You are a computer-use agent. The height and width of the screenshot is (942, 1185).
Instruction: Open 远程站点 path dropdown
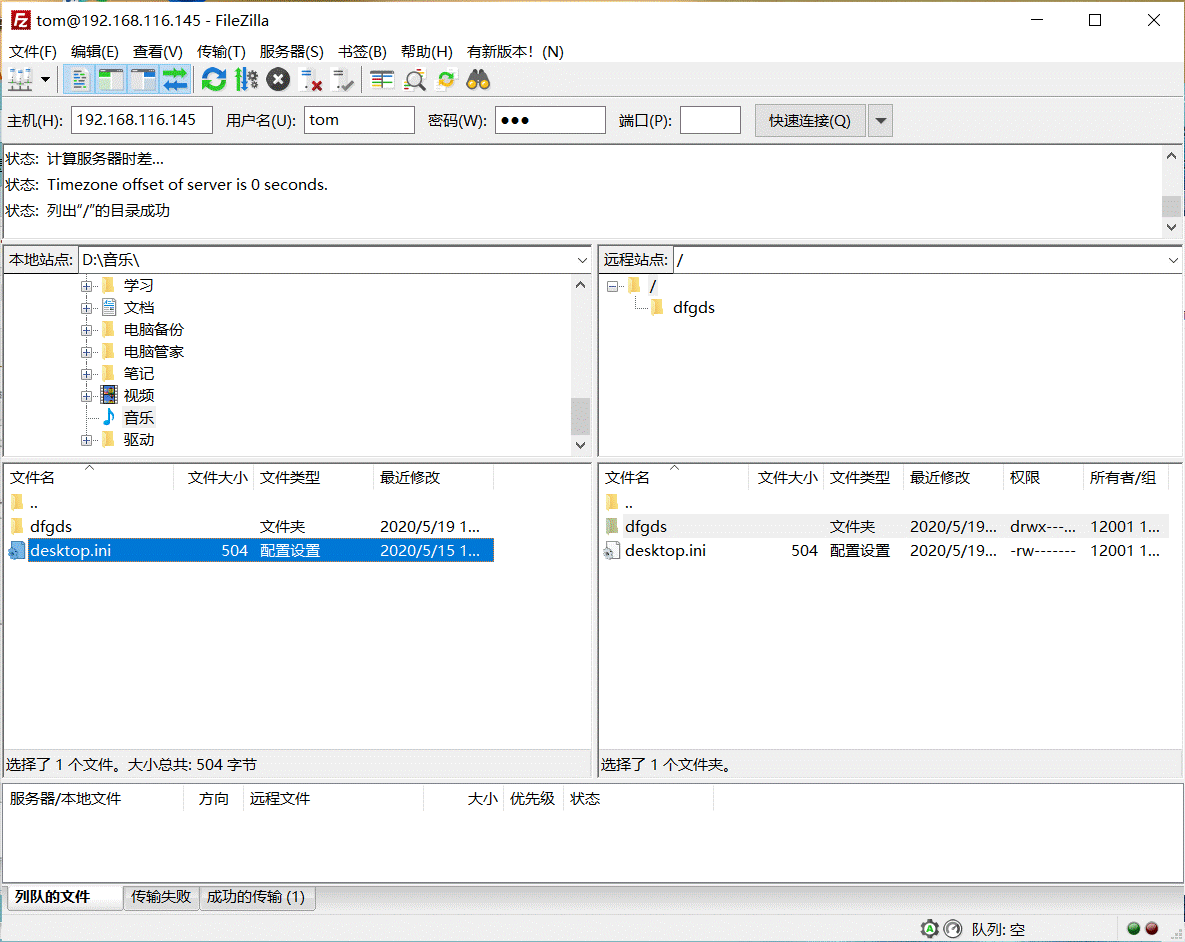pos(1173,260)
